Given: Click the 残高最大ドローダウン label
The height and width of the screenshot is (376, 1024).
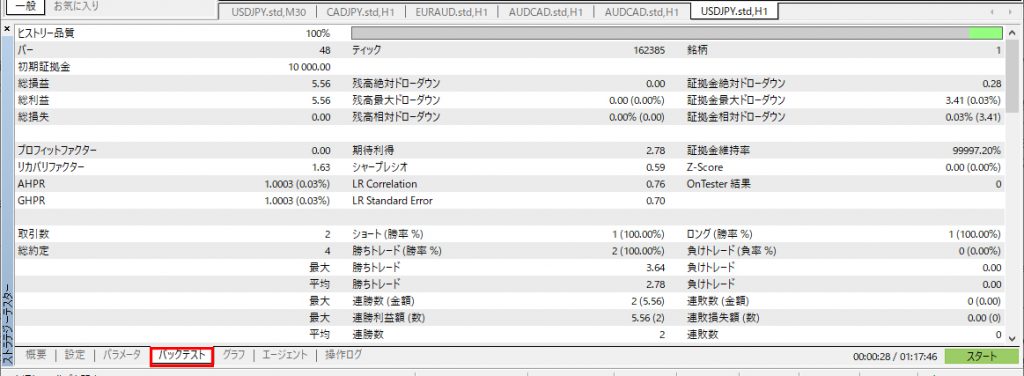Looking at the screenshot, I should 396,101.
